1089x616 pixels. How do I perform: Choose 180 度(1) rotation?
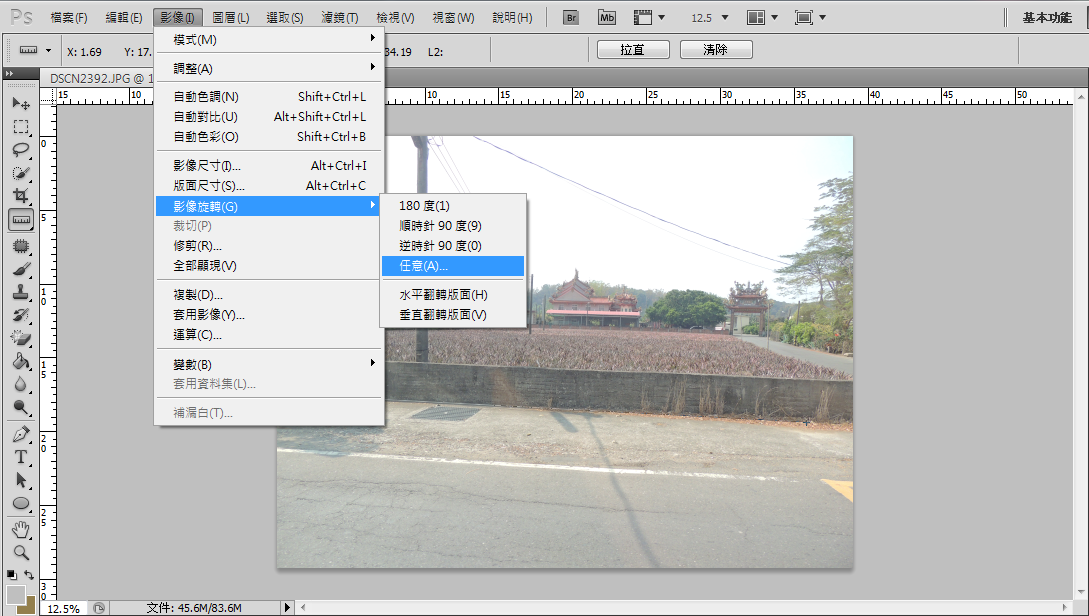pyautogui.click(x=453, y=206)
